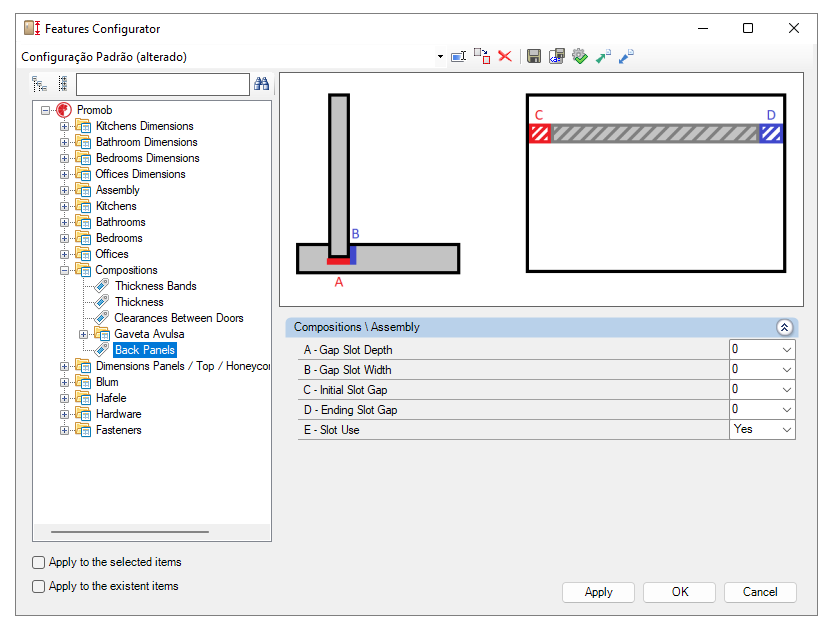Expand the Hafele tree node
The width and height of the screenshot is (835, 637).
[64, 398]
